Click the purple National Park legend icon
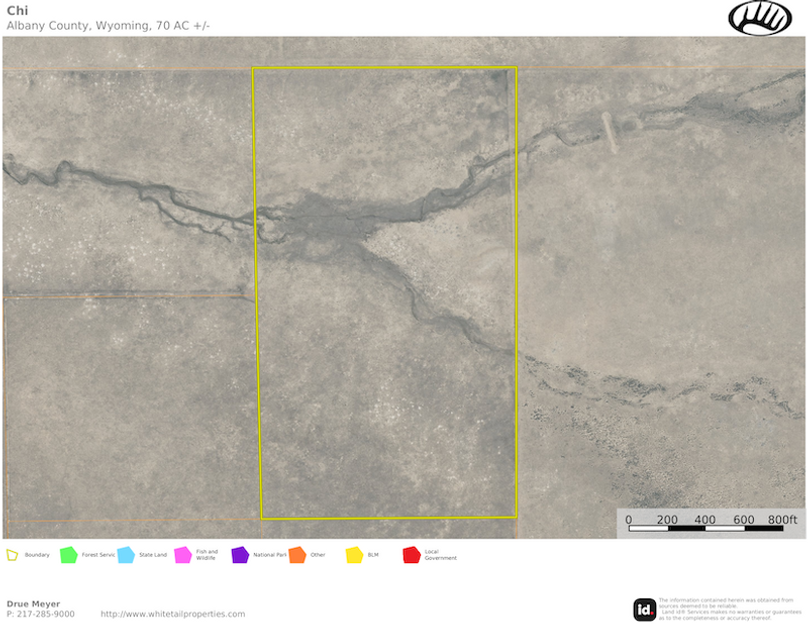 click(240, 555)
